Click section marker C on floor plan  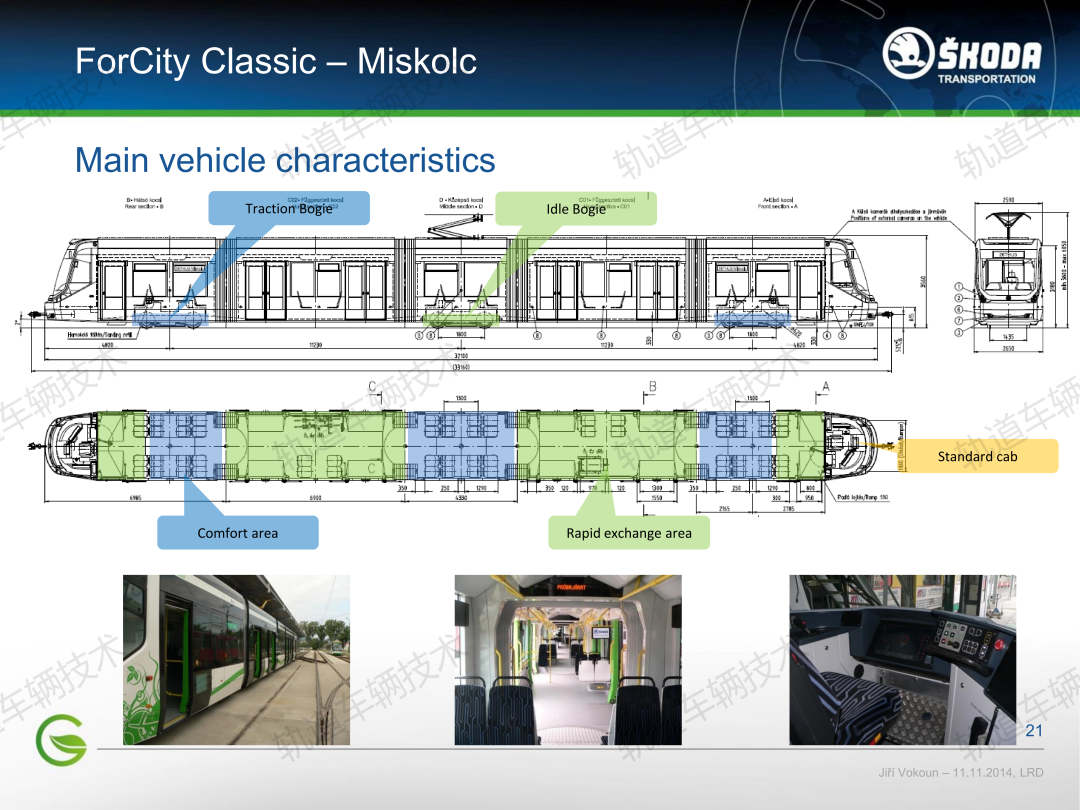click(x=372, y=387)
